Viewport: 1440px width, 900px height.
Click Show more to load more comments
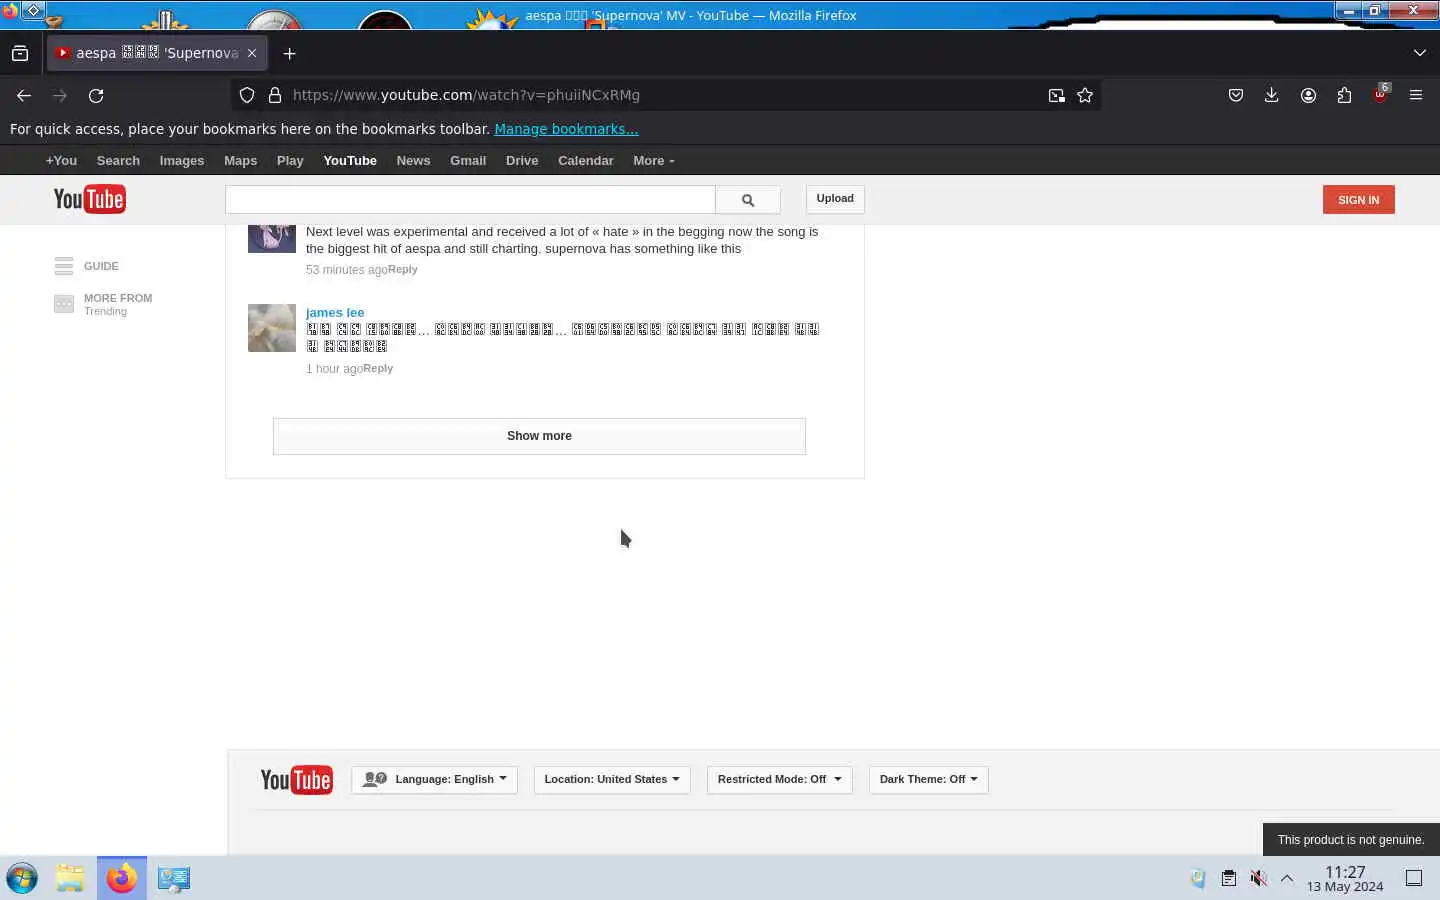coord(539,436)
